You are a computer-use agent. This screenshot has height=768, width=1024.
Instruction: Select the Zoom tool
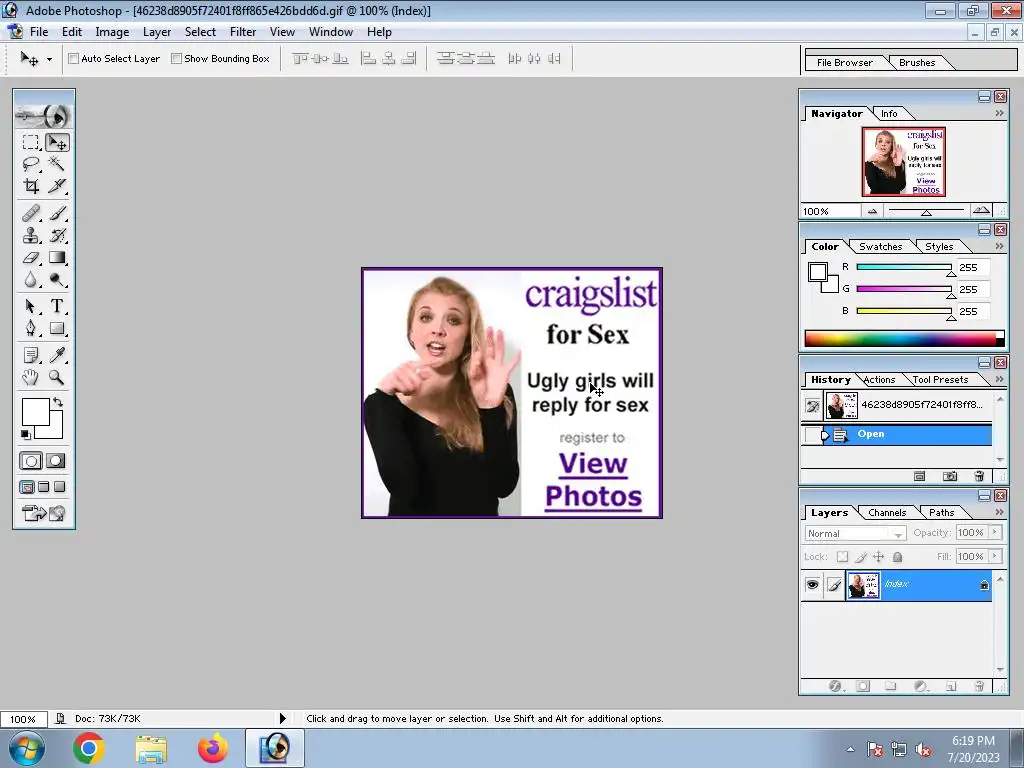click(57, 377)
